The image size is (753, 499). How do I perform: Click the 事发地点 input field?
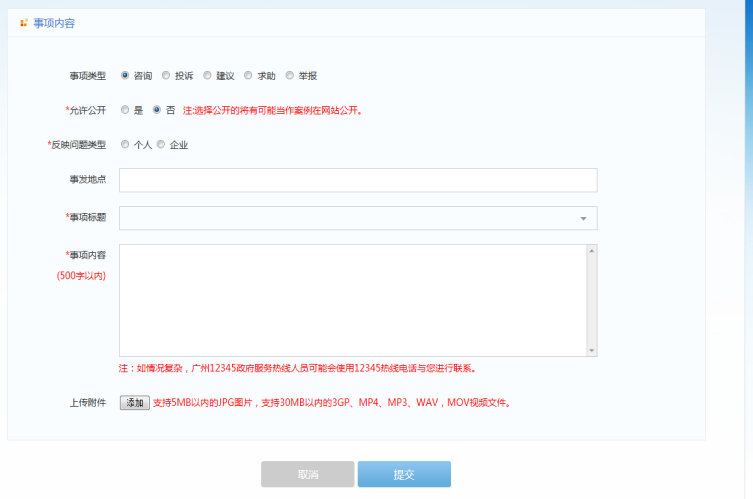point(357,180)
